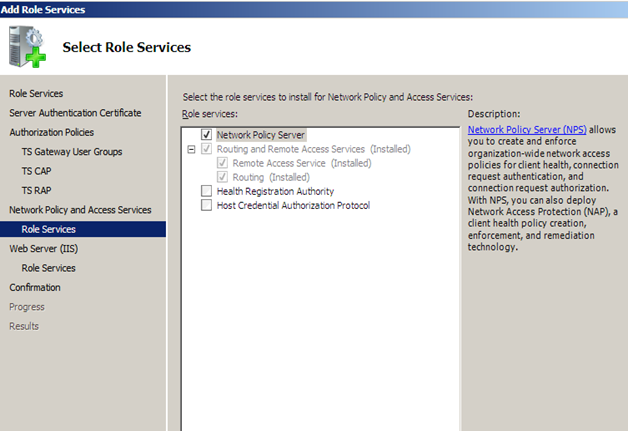
Task: Select Authorization Policies in sidebar
Action: [50, 132]
